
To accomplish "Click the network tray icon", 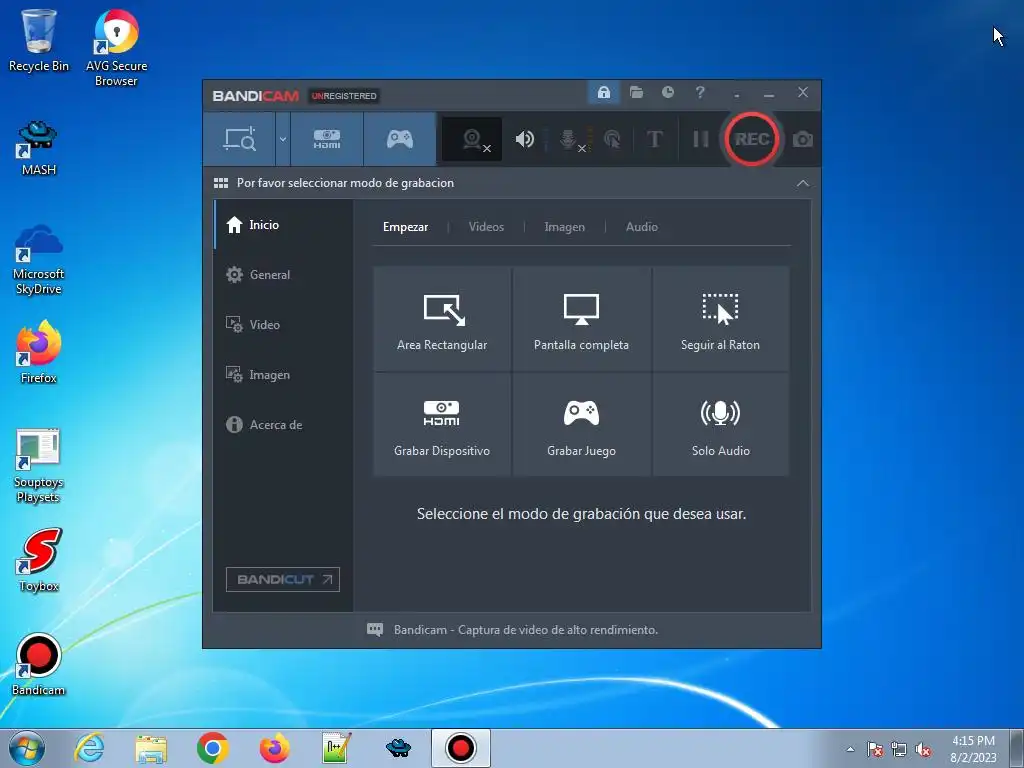I will pos(899,749).
